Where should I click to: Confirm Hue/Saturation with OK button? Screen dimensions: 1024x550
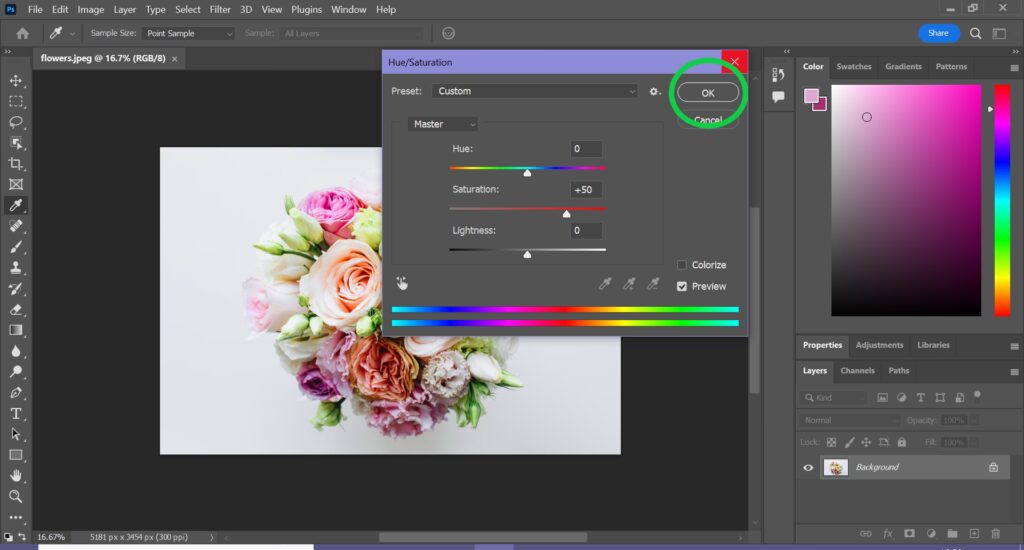708,92
